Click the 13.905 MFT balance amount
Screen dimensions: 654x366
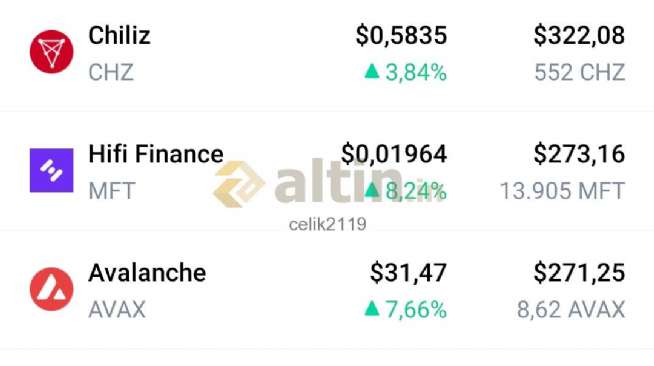click(x=563, y=191)
